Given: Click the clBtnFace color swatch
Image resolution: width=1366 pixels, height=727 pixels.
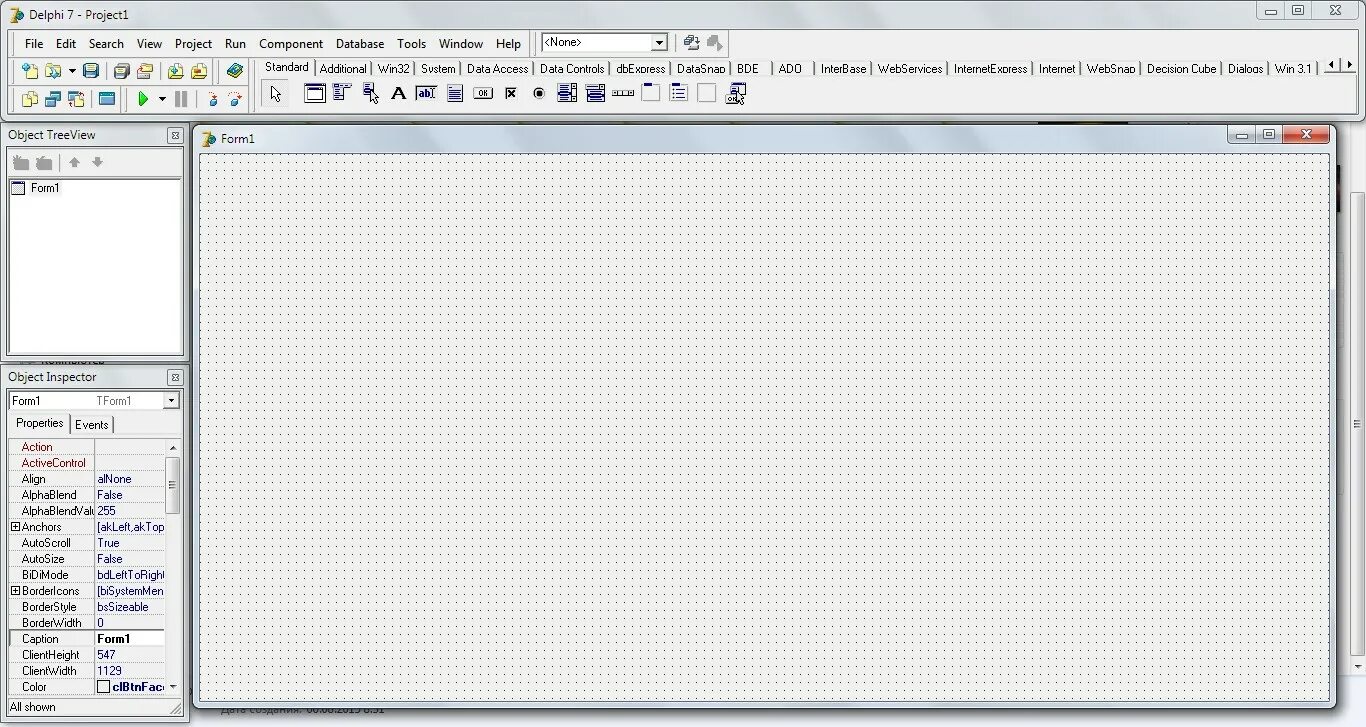Looking at the screenshot, I should point(103,687).
